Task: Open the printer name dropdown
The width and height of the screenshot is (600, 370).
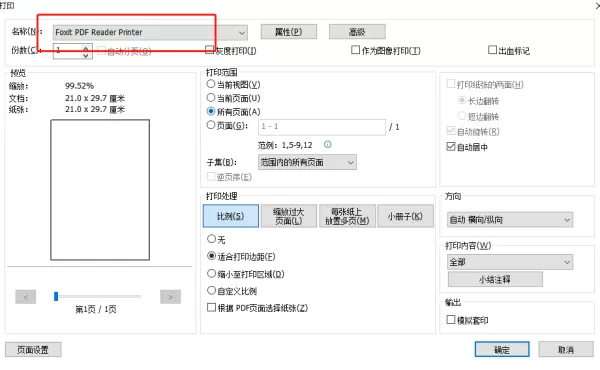Action: (150, 33)
